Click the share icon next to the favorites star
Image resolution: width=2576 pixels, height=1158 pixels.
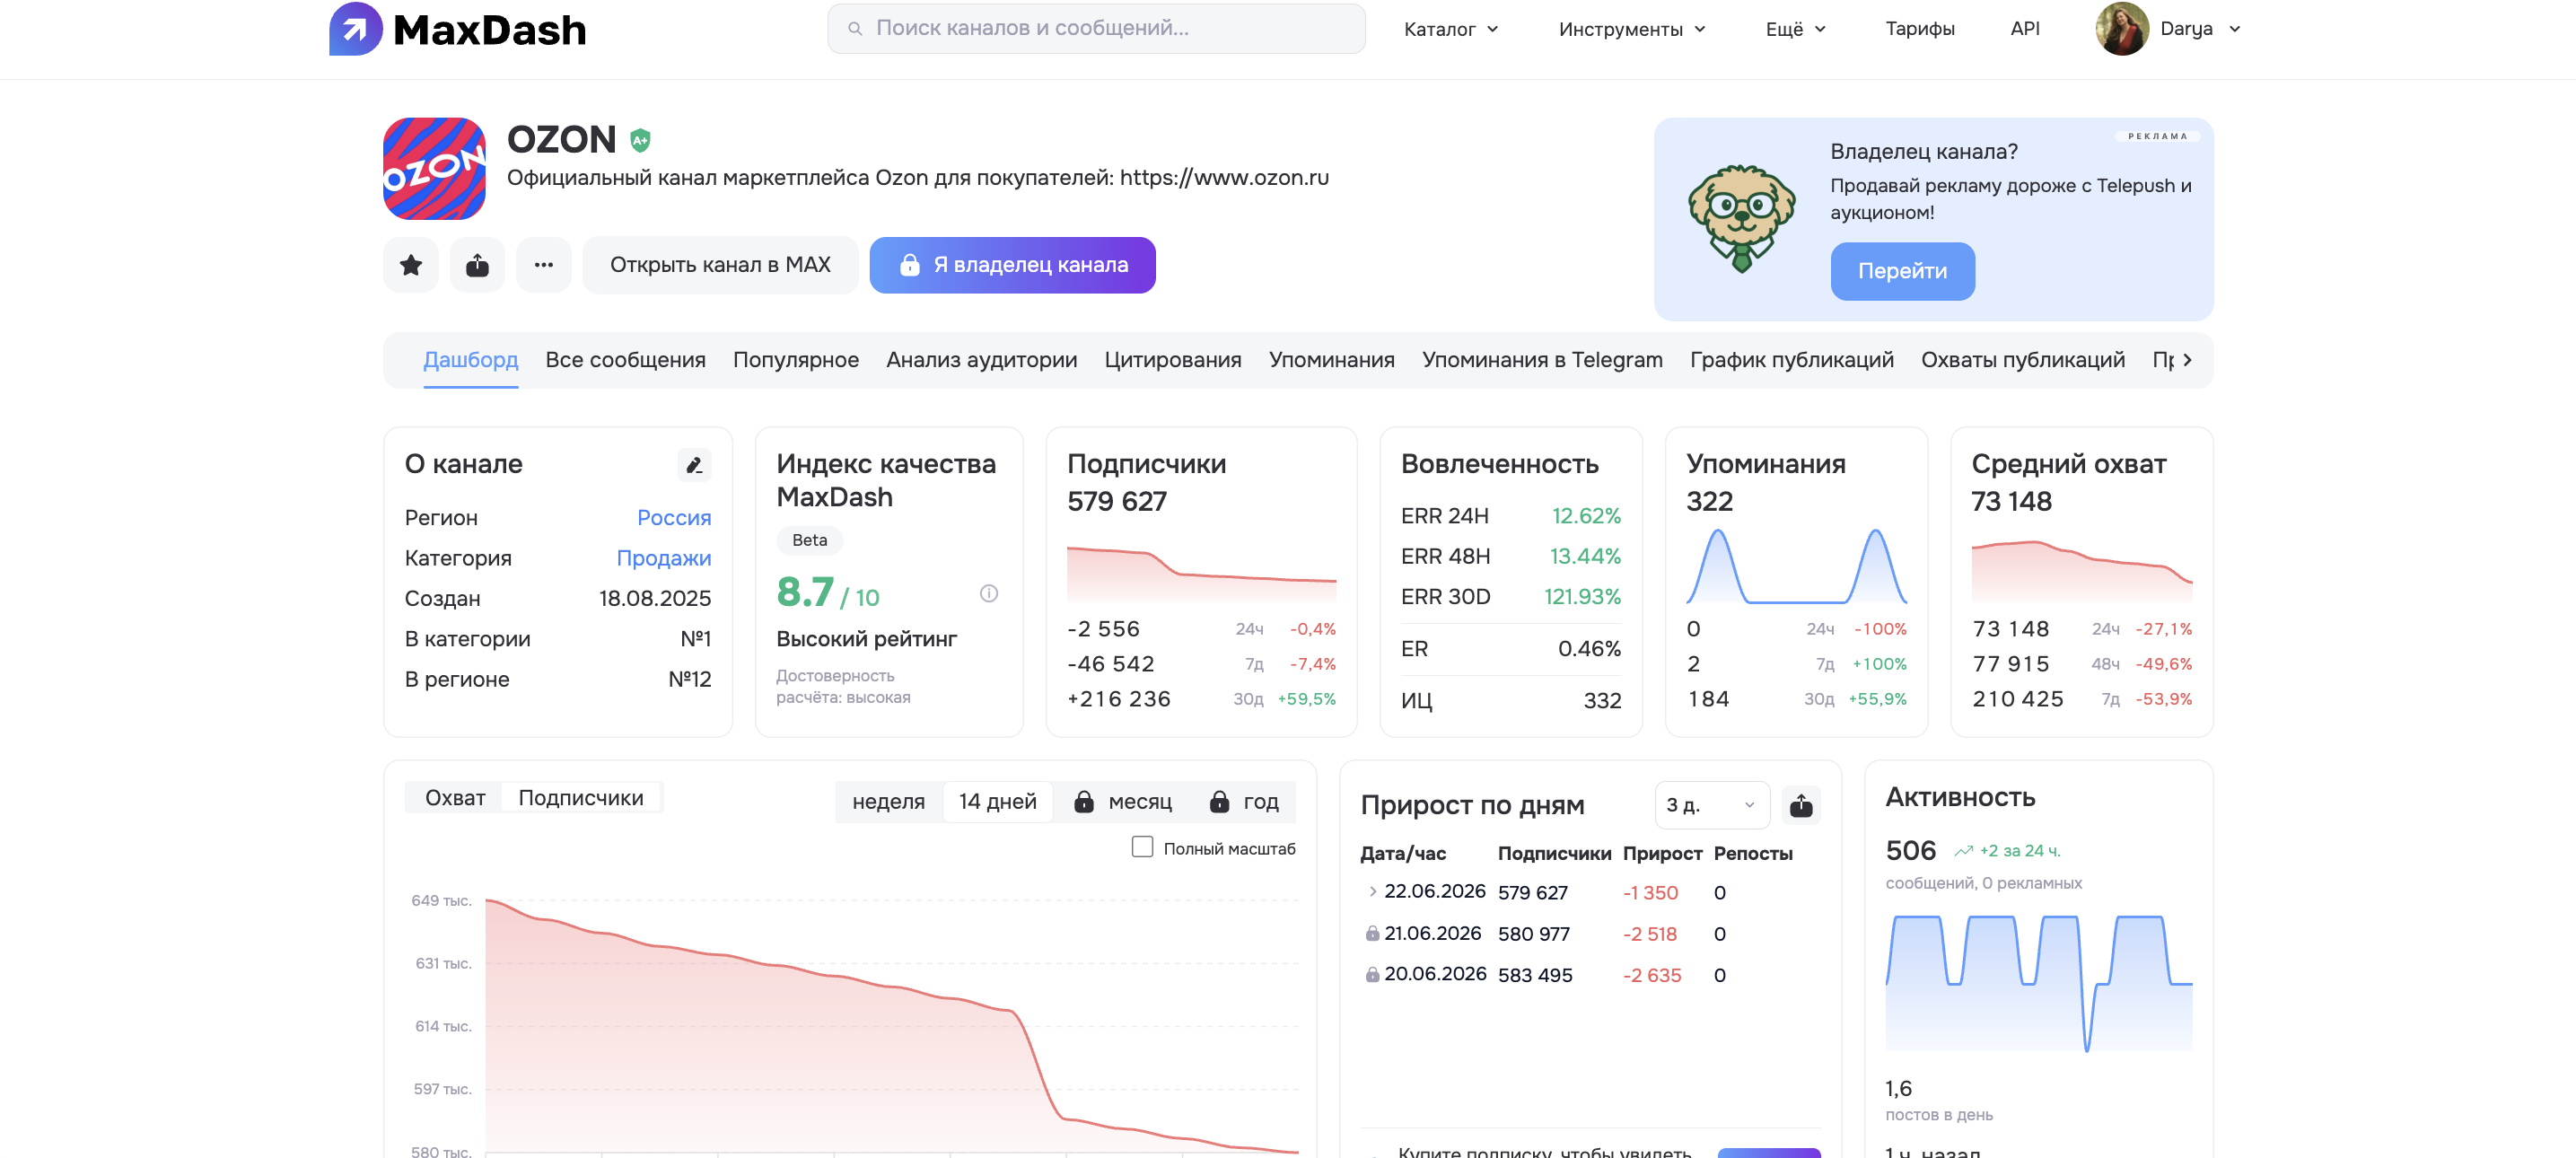(x=477, y=265)
